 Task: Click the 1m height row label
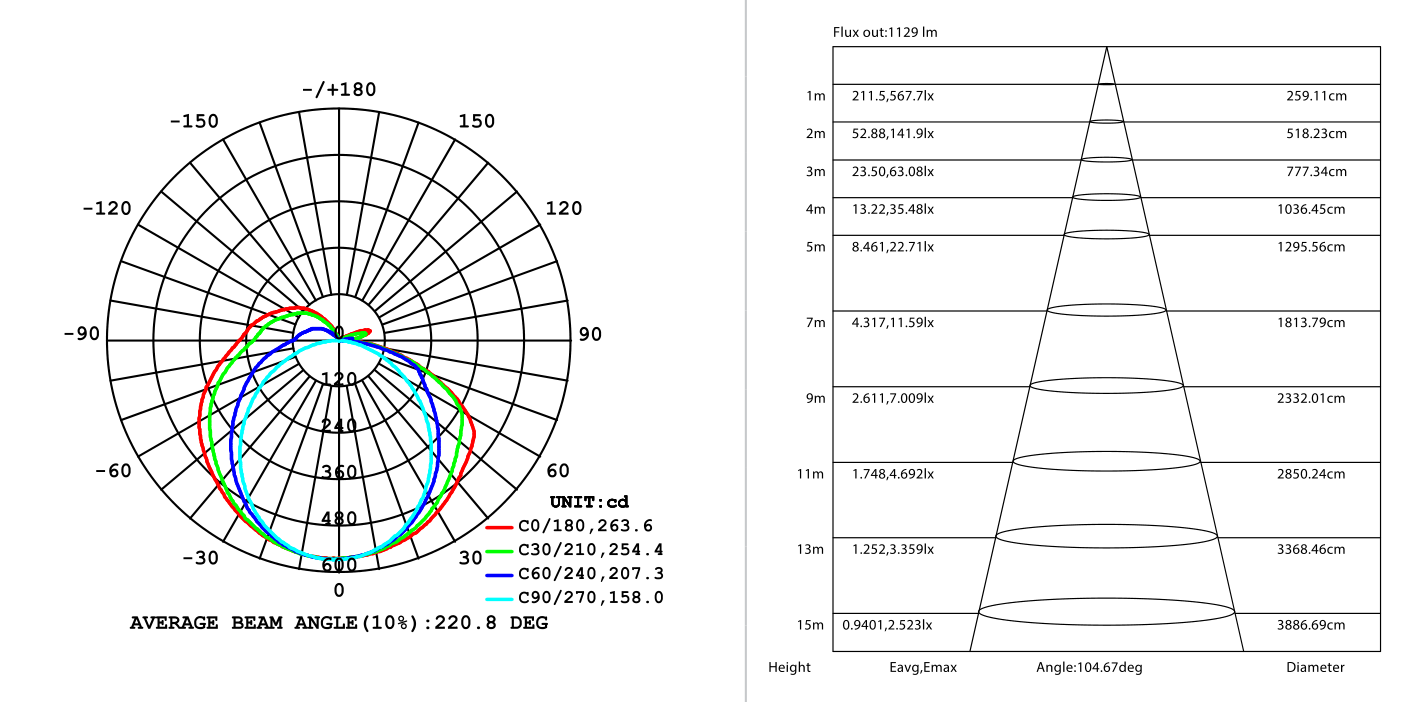tap(816, 96)
